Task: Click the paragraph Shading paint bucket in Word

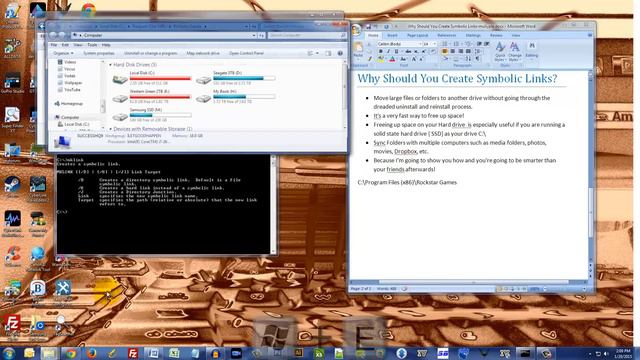Action: (445, 58)
